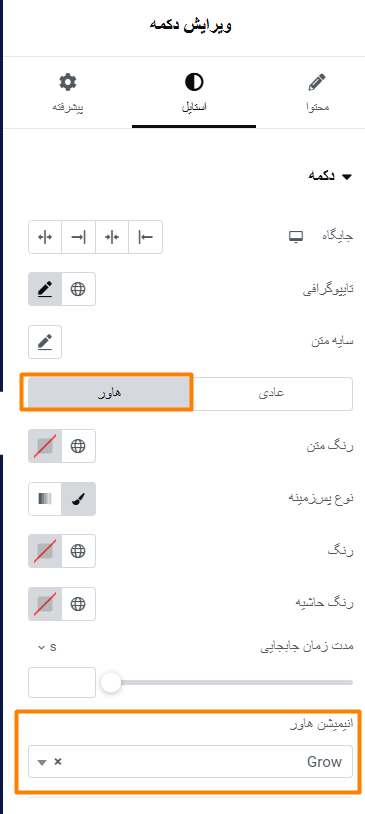Open the پیشرفته (advanced) tab
The height and width of the screenshot is (814, 365).
(68, 93)
